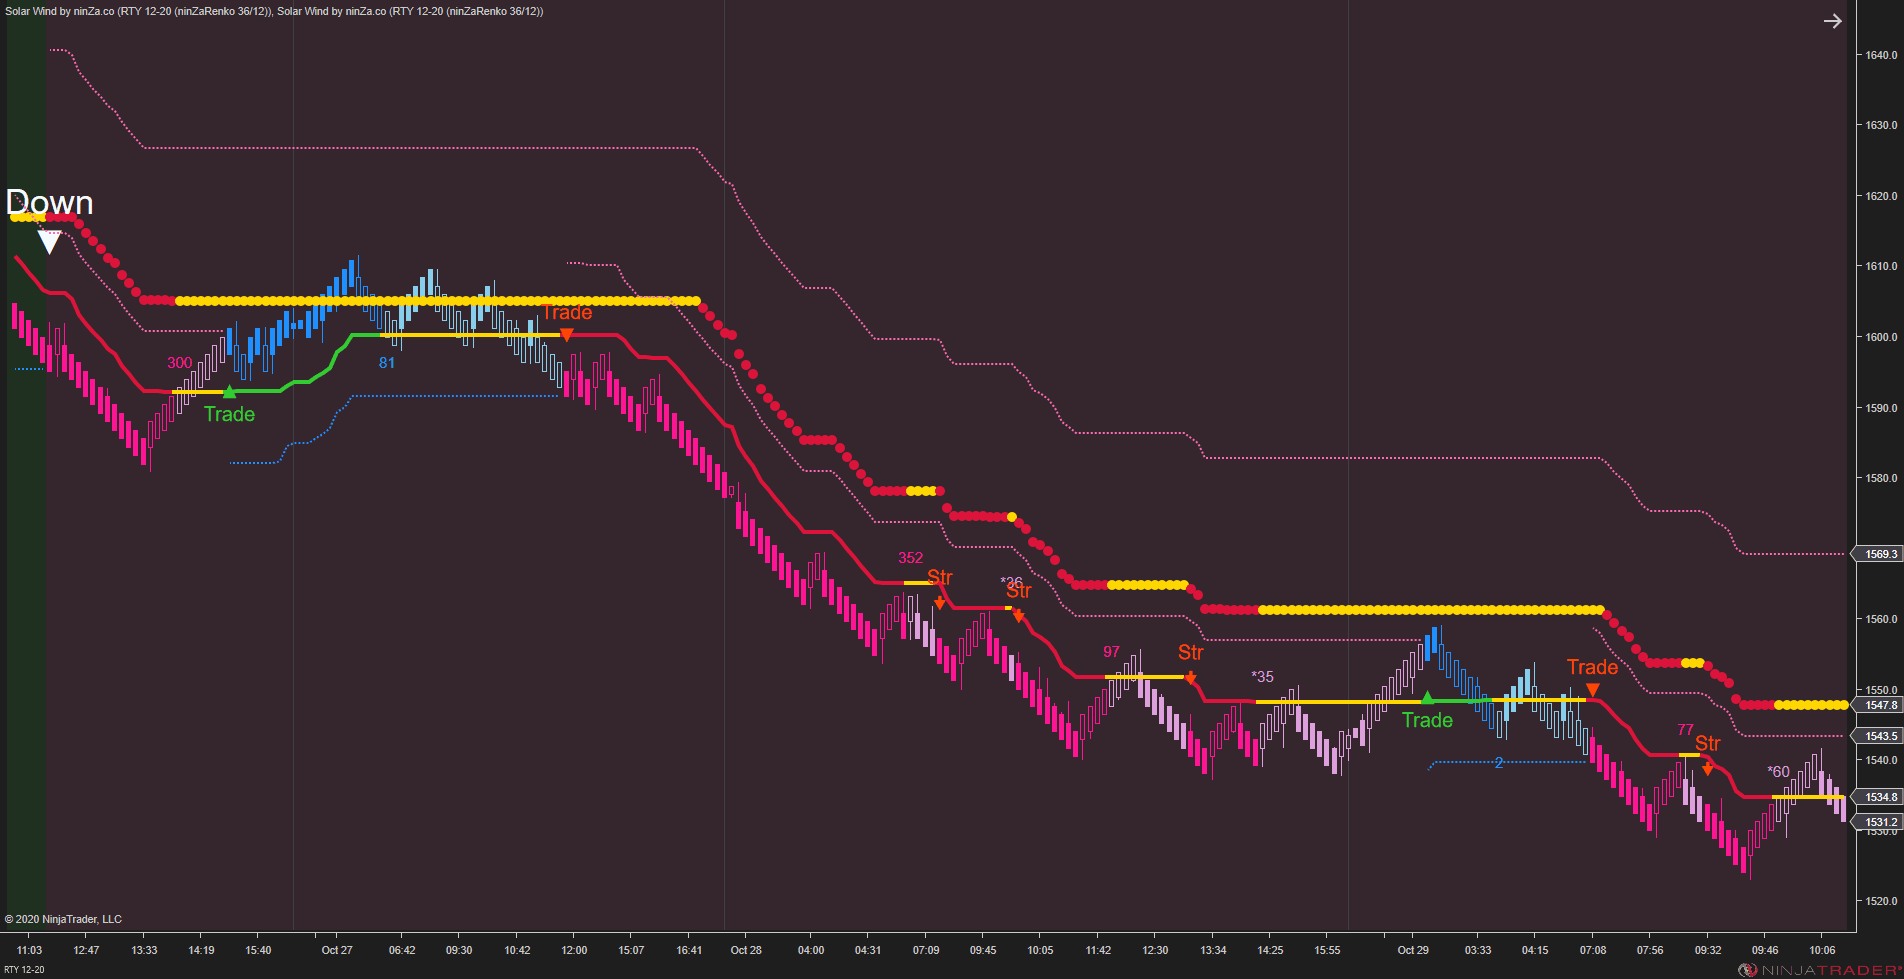Click the white Down signal triangle marker
Screen dimensions: 1904x979
click(x=49, y=242)
